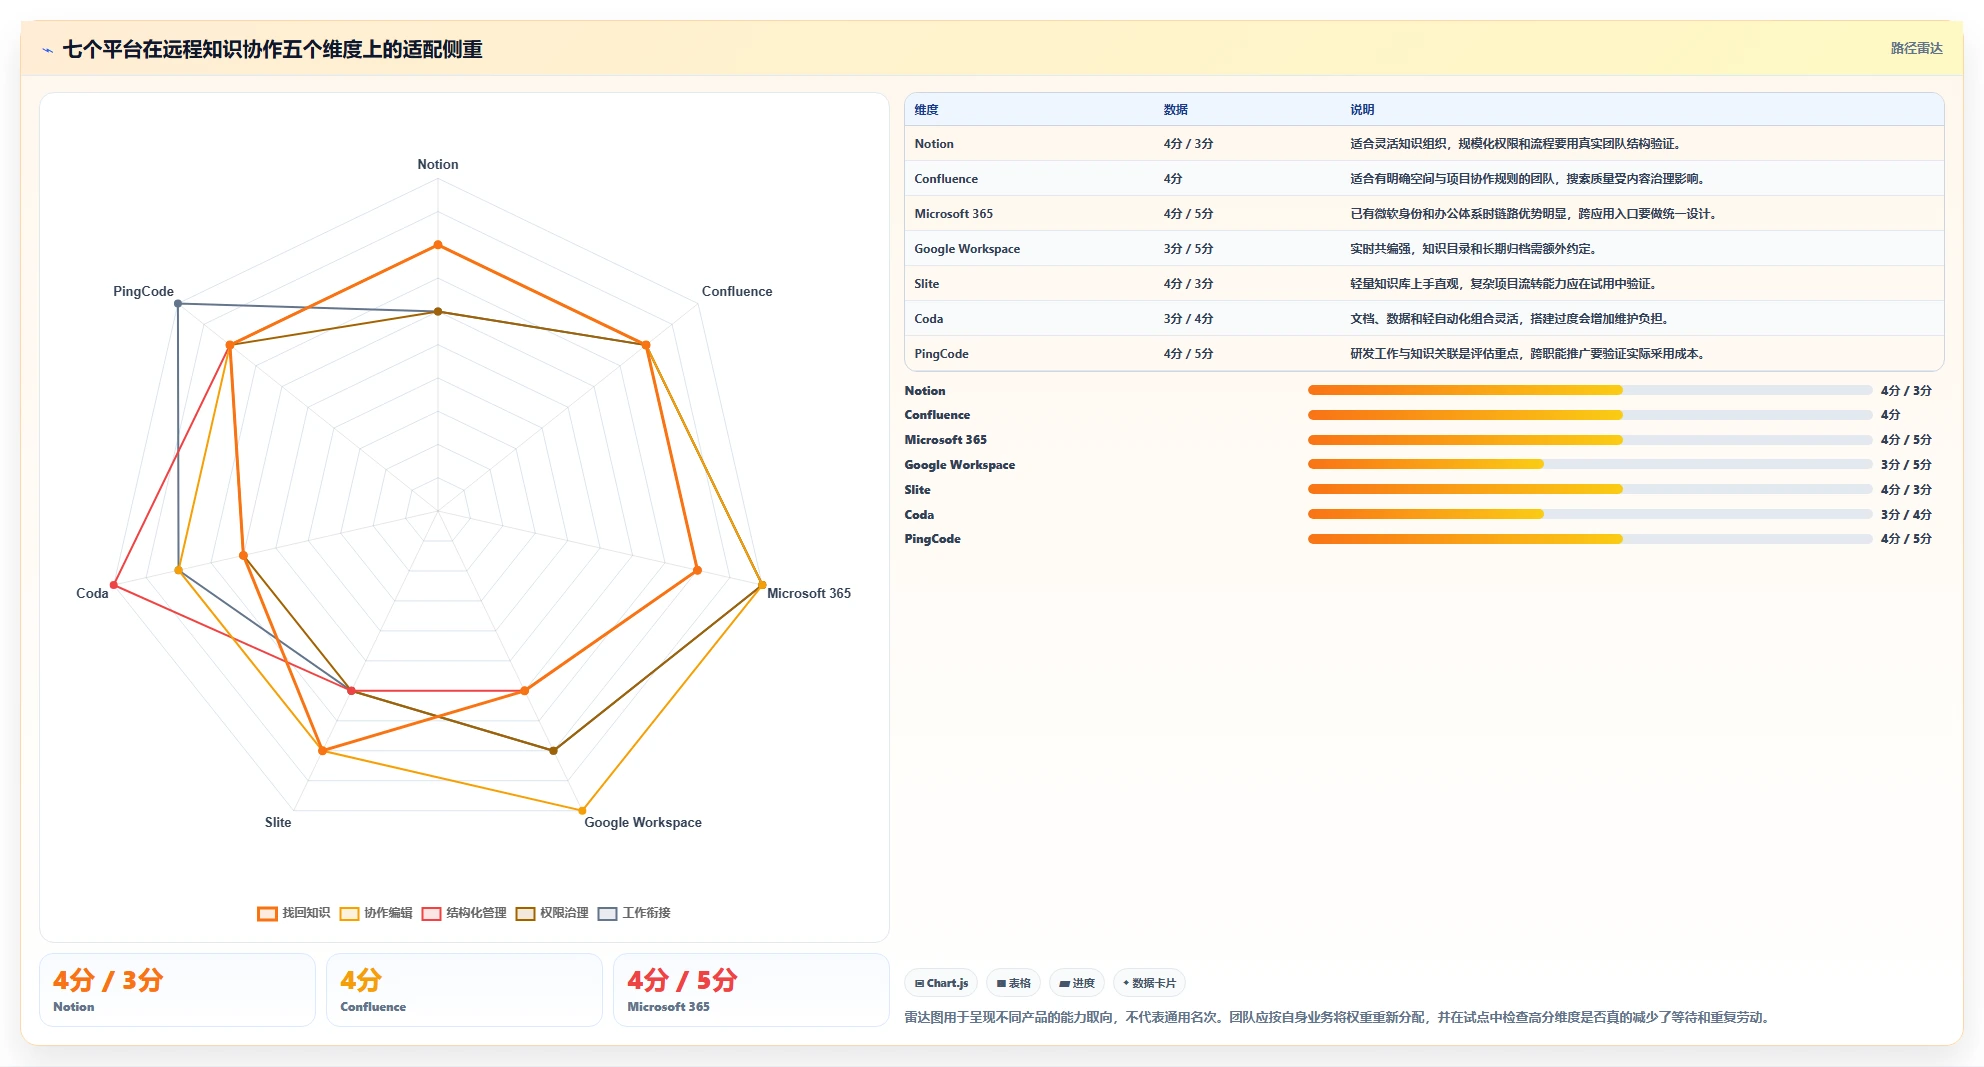Select the 进度 chip
1984x1067 pixels.
[x=1077, y=983]
